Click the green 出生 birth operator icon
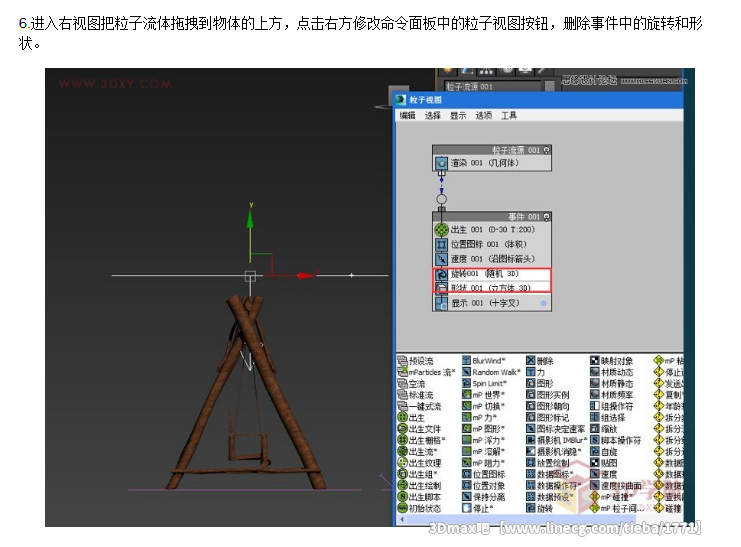Image resolution: width=741 pixels, height=547 pixels. tap(402, 417)
